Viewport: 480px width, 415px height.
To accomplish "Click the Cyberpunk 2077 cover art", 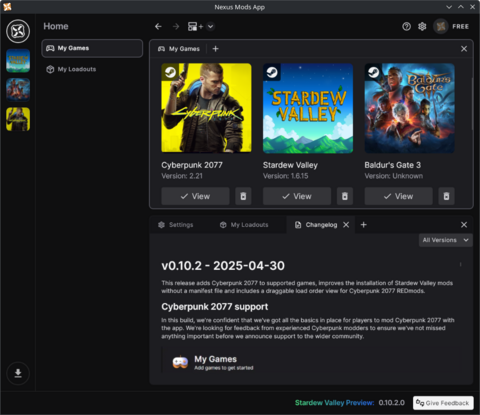I will (x=206, y=108).
